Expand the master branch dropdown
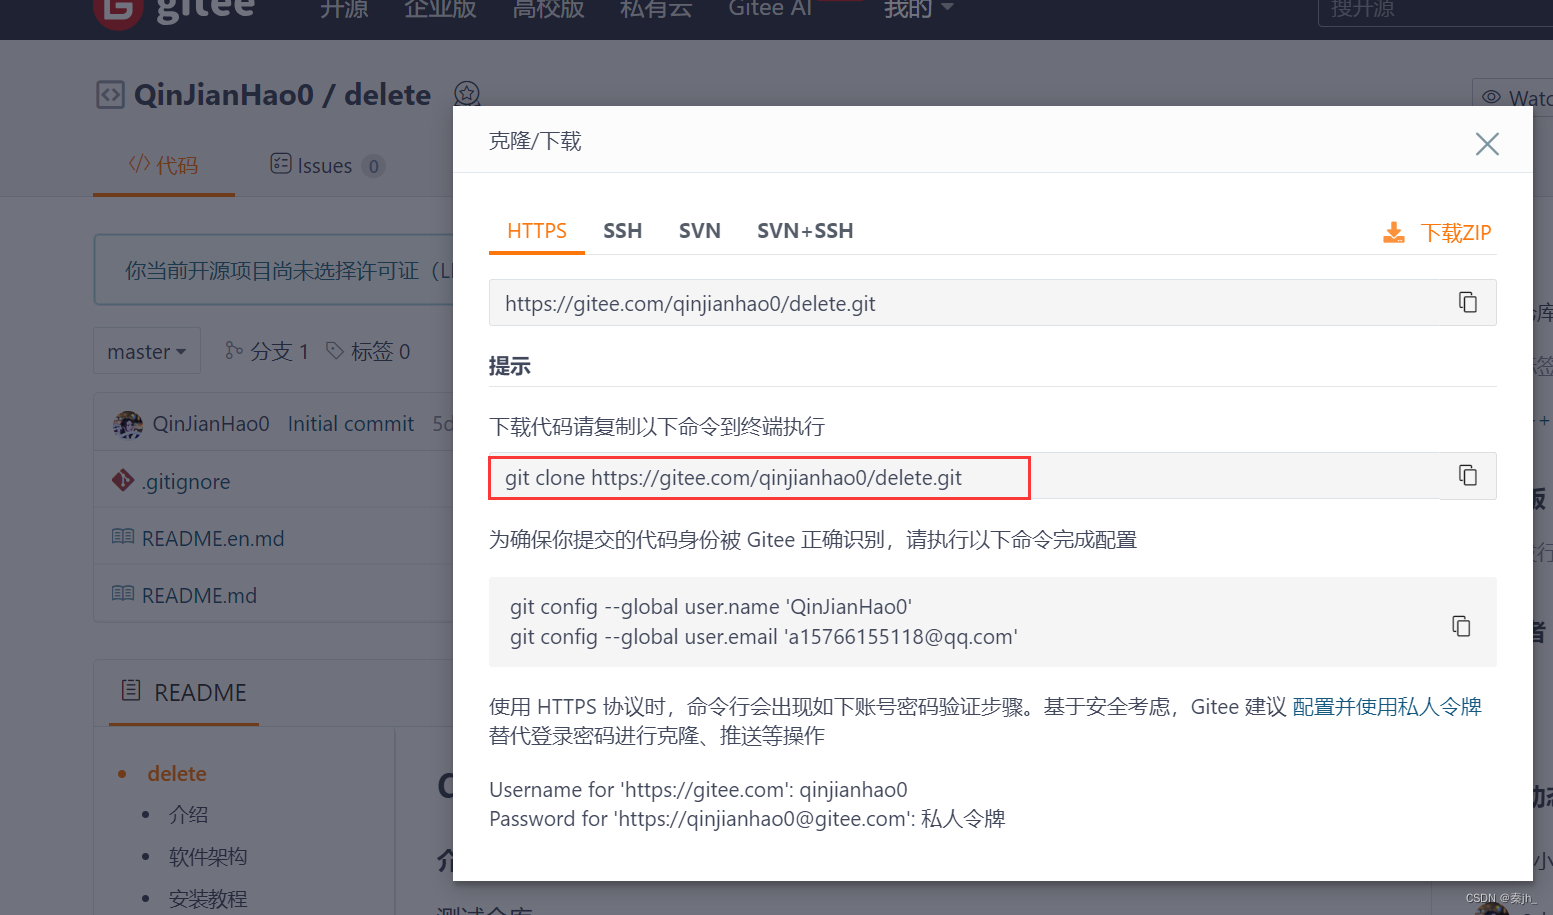1553x915 pixels. tap(147, 351)
